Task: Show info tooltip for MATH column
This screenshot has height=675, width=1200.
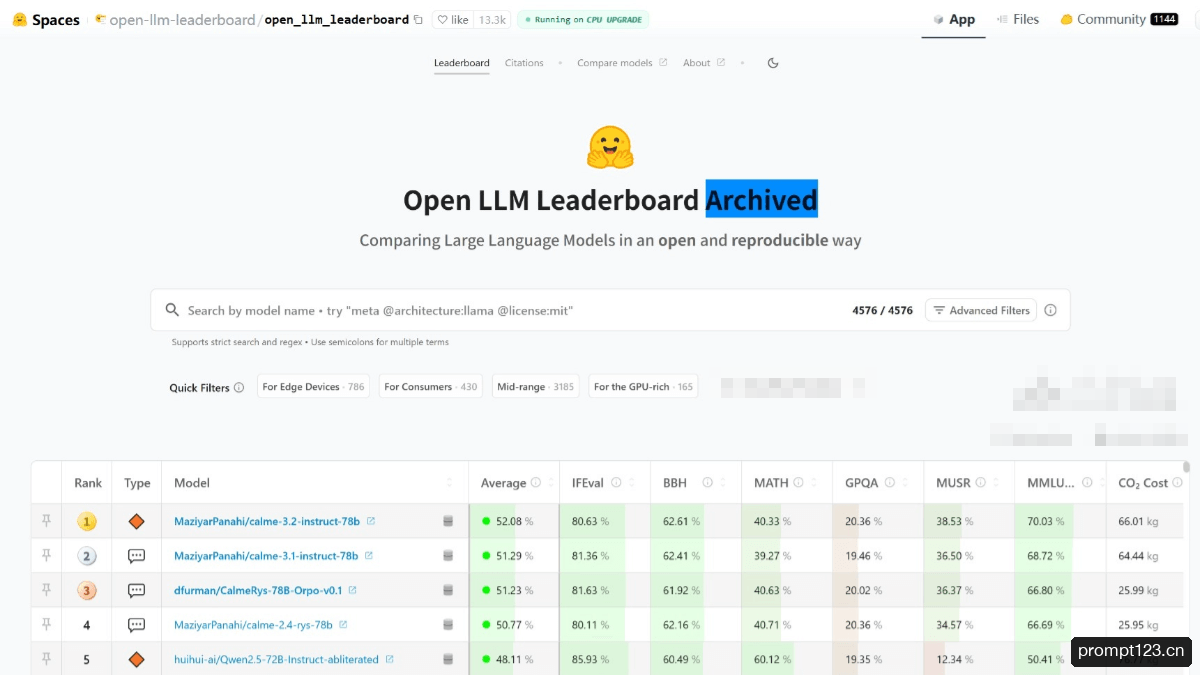Action: point(799,482)
